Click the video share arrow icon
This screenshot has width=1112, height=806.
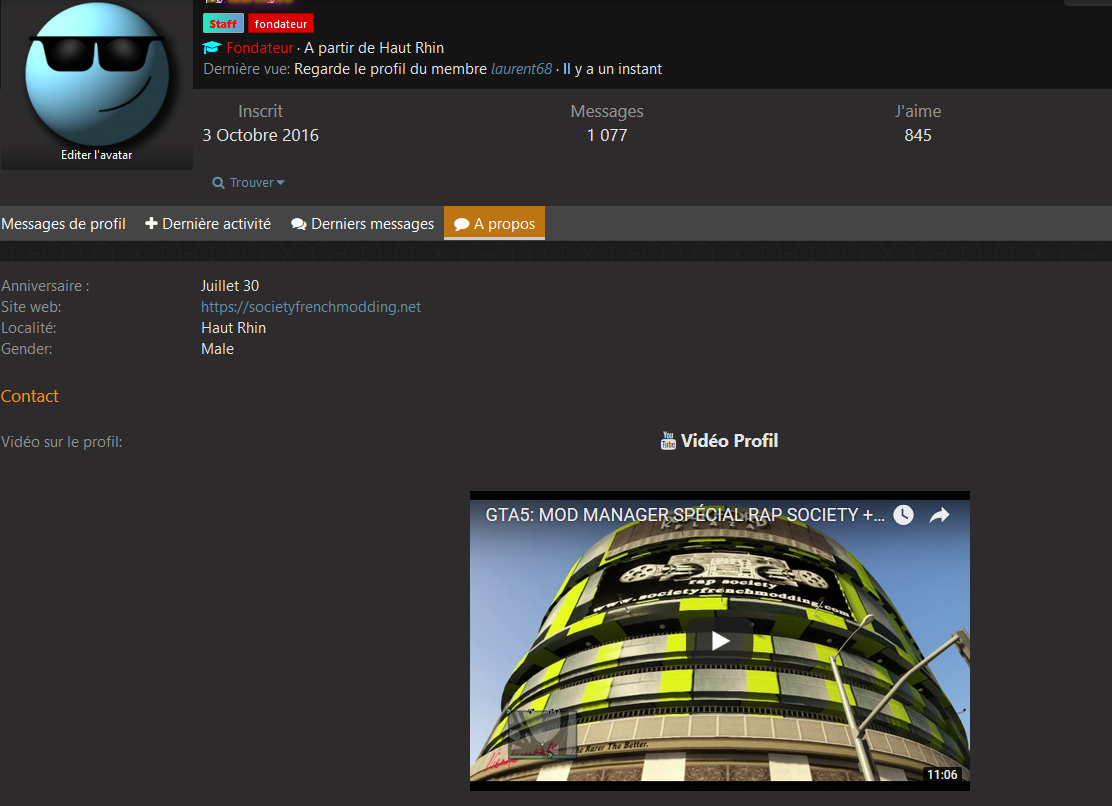pos(940,515)
